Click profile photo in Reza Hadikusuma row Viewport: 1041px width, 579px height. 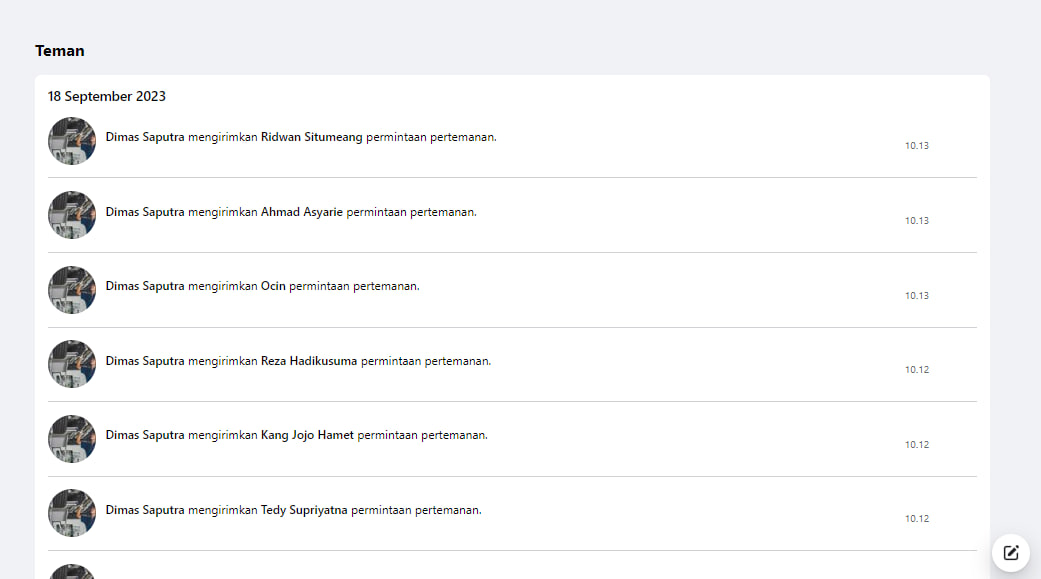[x=72, y=364]
